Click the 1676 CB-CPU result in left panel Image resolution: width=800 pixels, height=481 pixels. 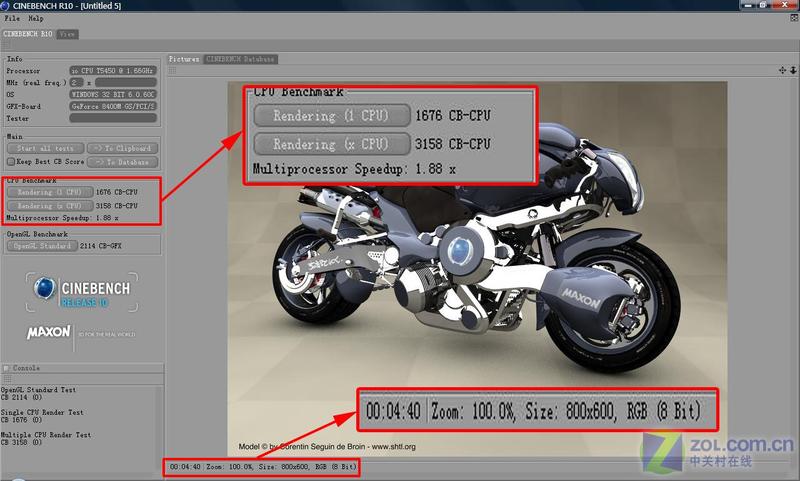tap(117, 192)
